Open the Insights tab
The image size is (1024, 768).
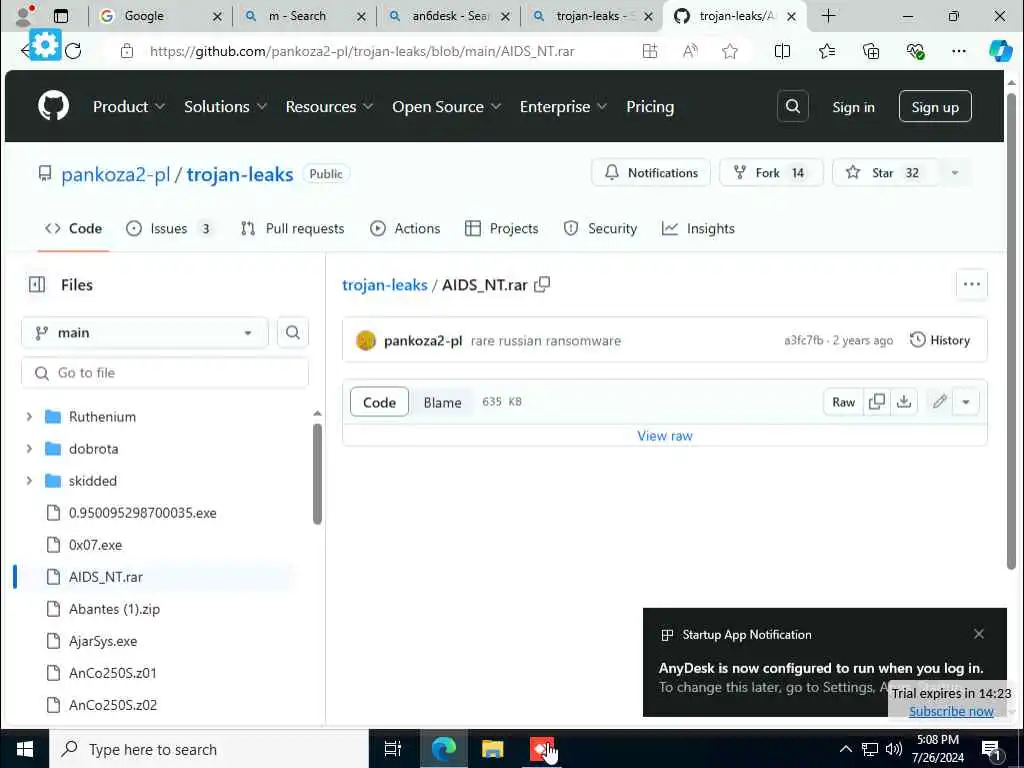tap(698, 228)
